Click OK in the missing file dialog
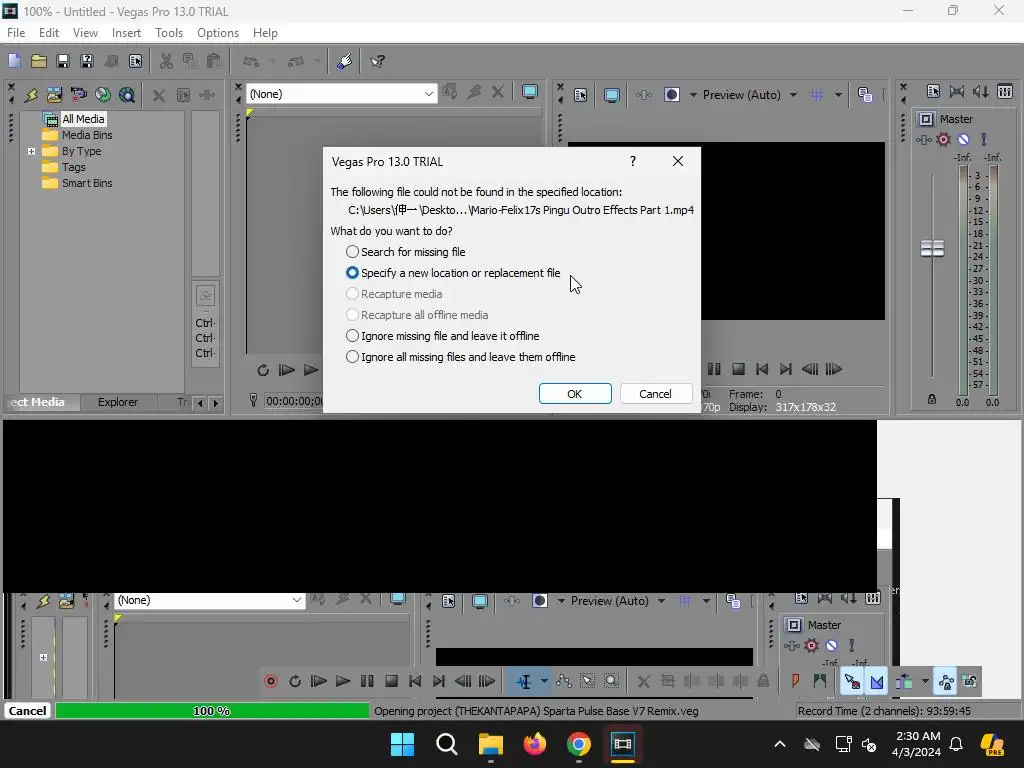This screenshot has width=1024, height=768. (x=575, y=394)
